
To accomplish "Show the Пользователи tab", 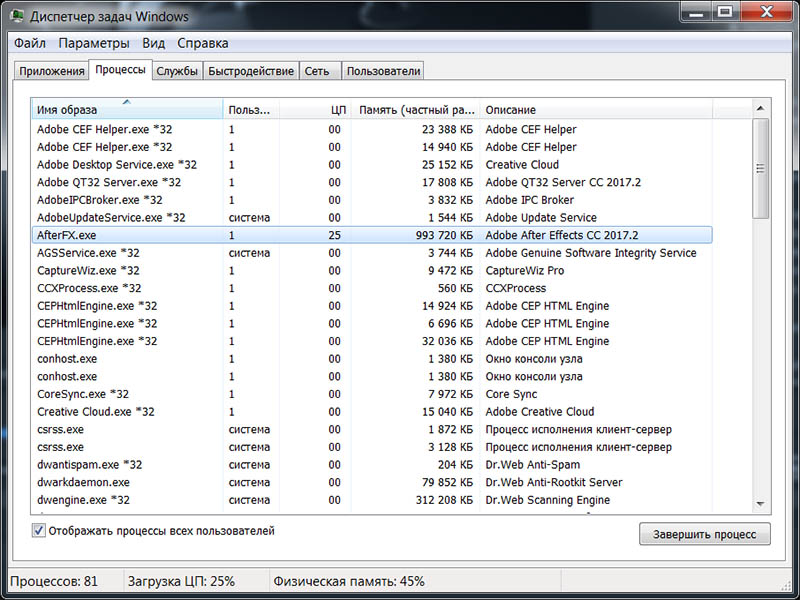I will coord(384,71).
